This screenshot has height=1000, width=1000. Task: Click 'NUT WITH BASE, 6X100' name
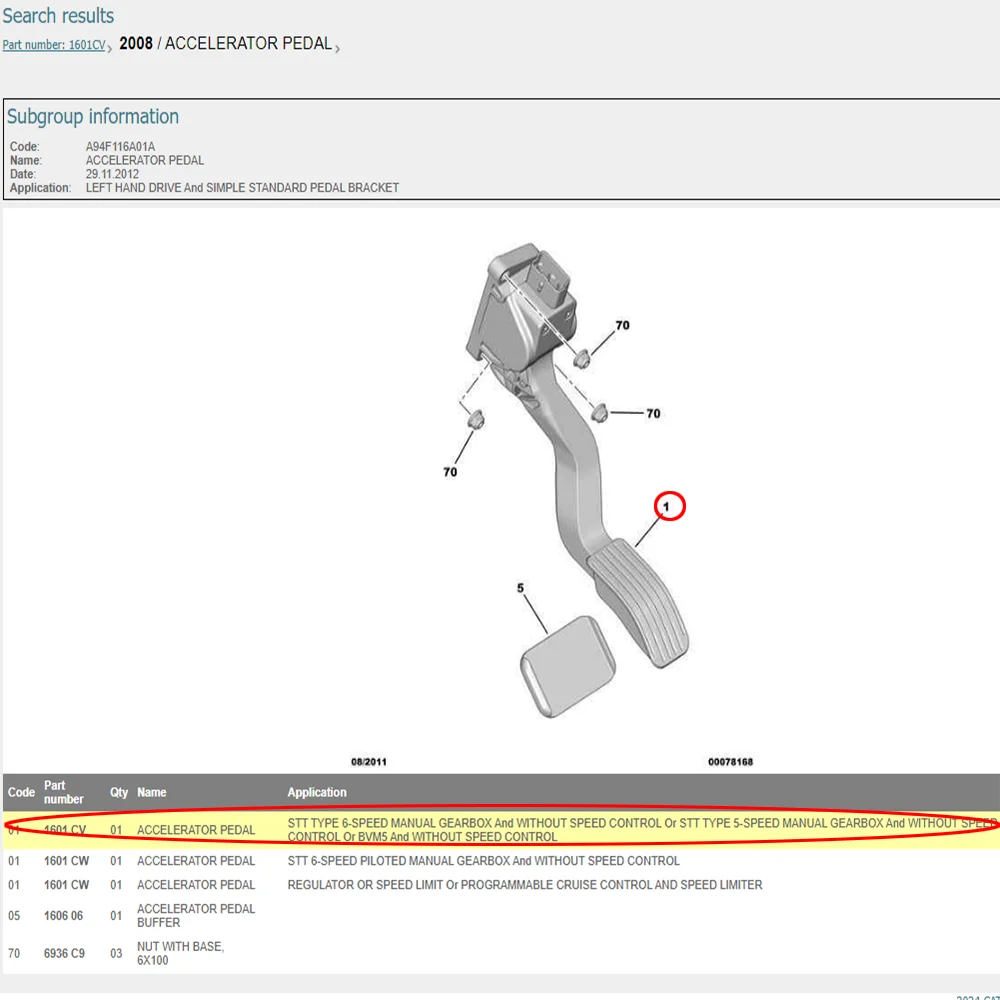pos(180,953)
